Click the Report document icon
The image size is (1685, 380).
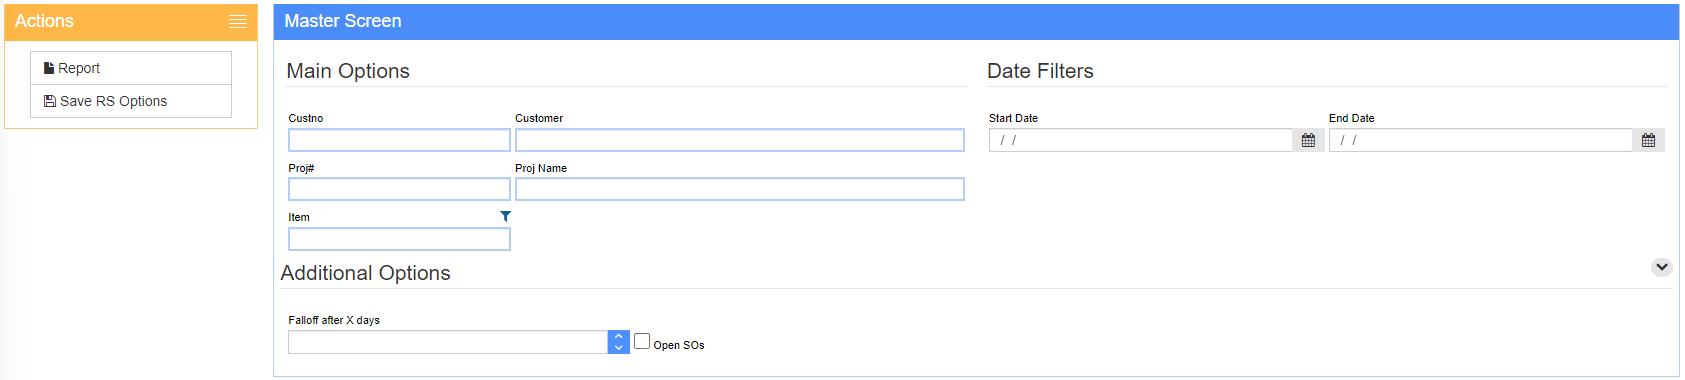(49, 68)
